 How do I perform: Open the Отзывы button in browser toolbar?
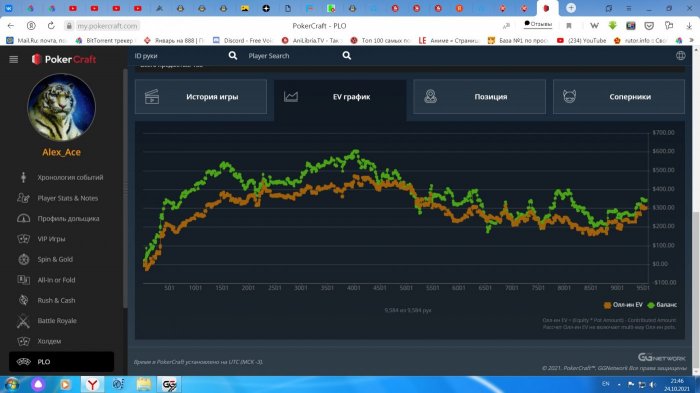538,24
